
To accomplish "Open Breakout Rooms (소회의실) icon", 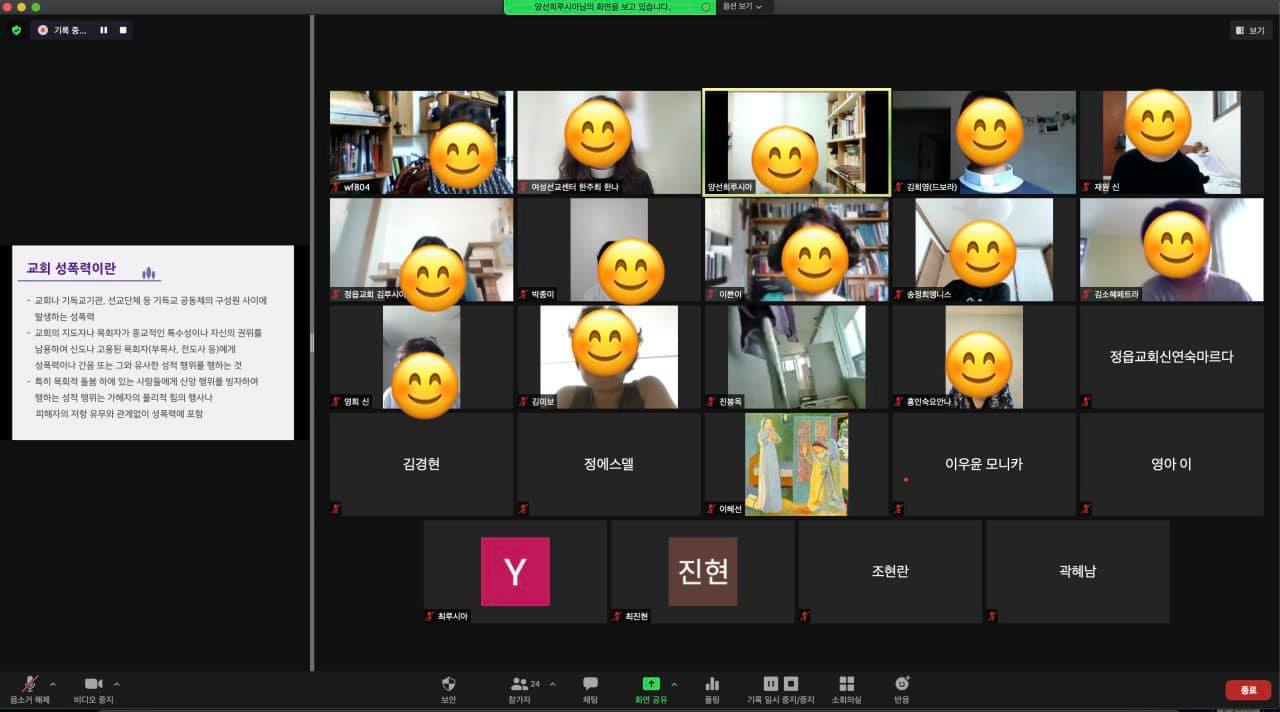I will click(x=846, y=685).
